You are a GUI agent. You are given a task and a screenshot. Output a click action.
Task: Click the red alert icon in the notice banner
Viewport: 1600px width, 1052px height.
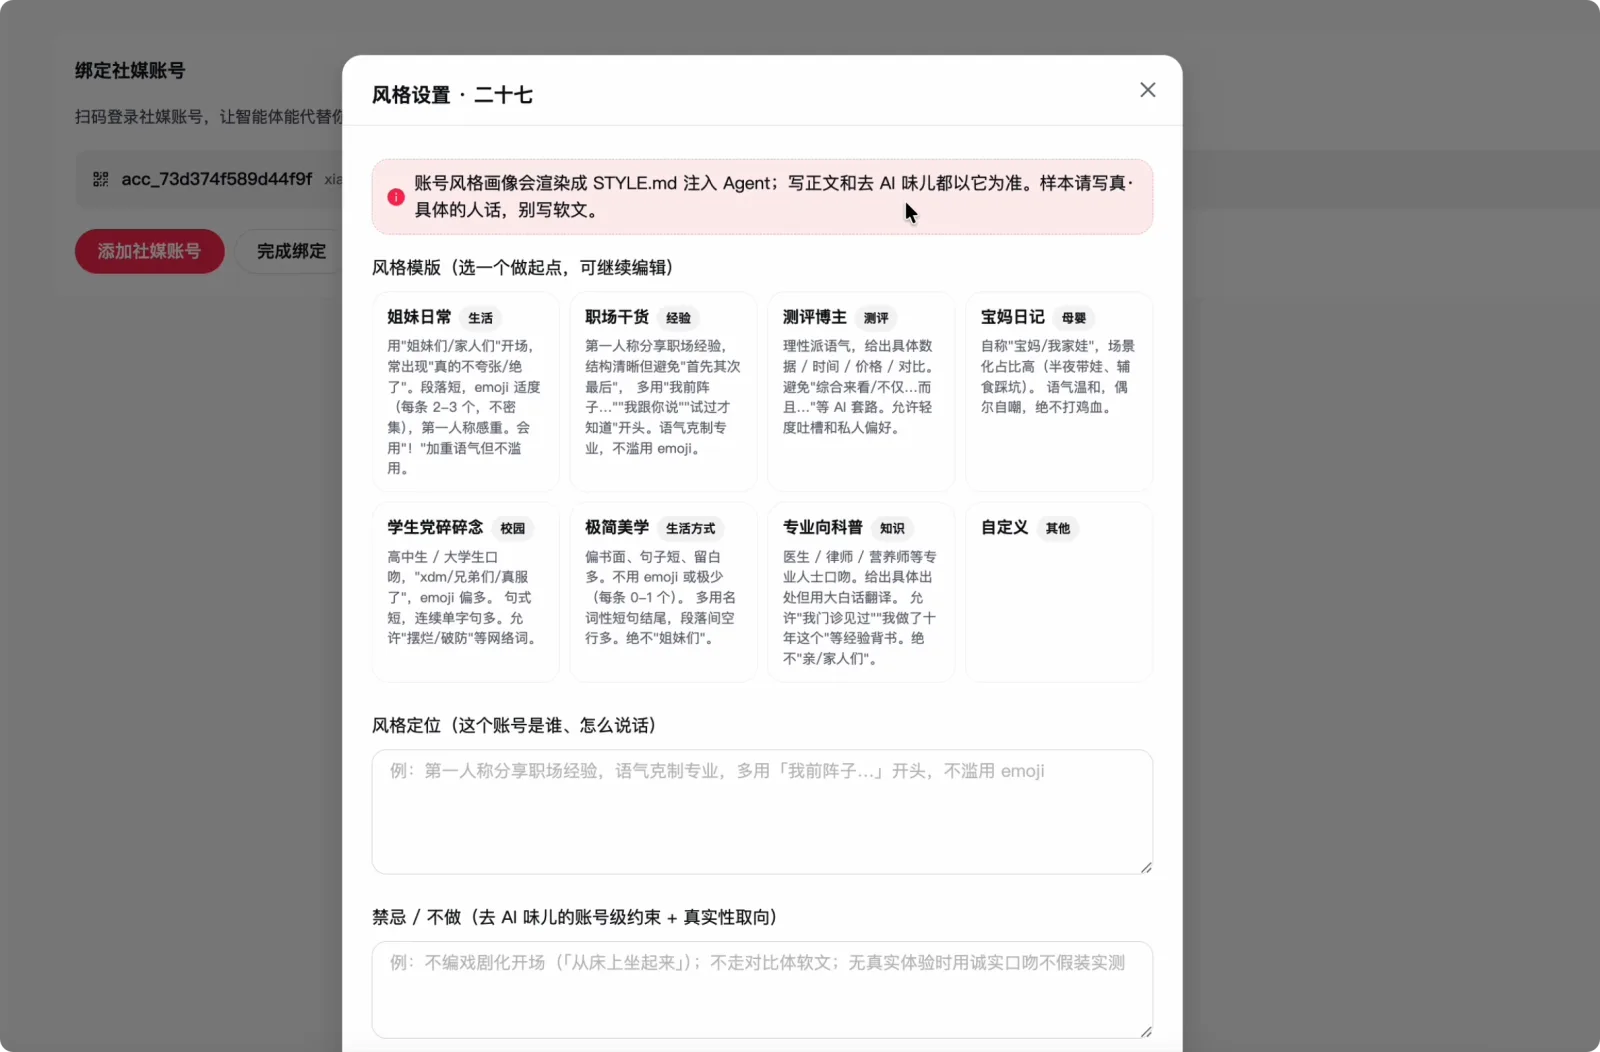(x=396, y=197)
